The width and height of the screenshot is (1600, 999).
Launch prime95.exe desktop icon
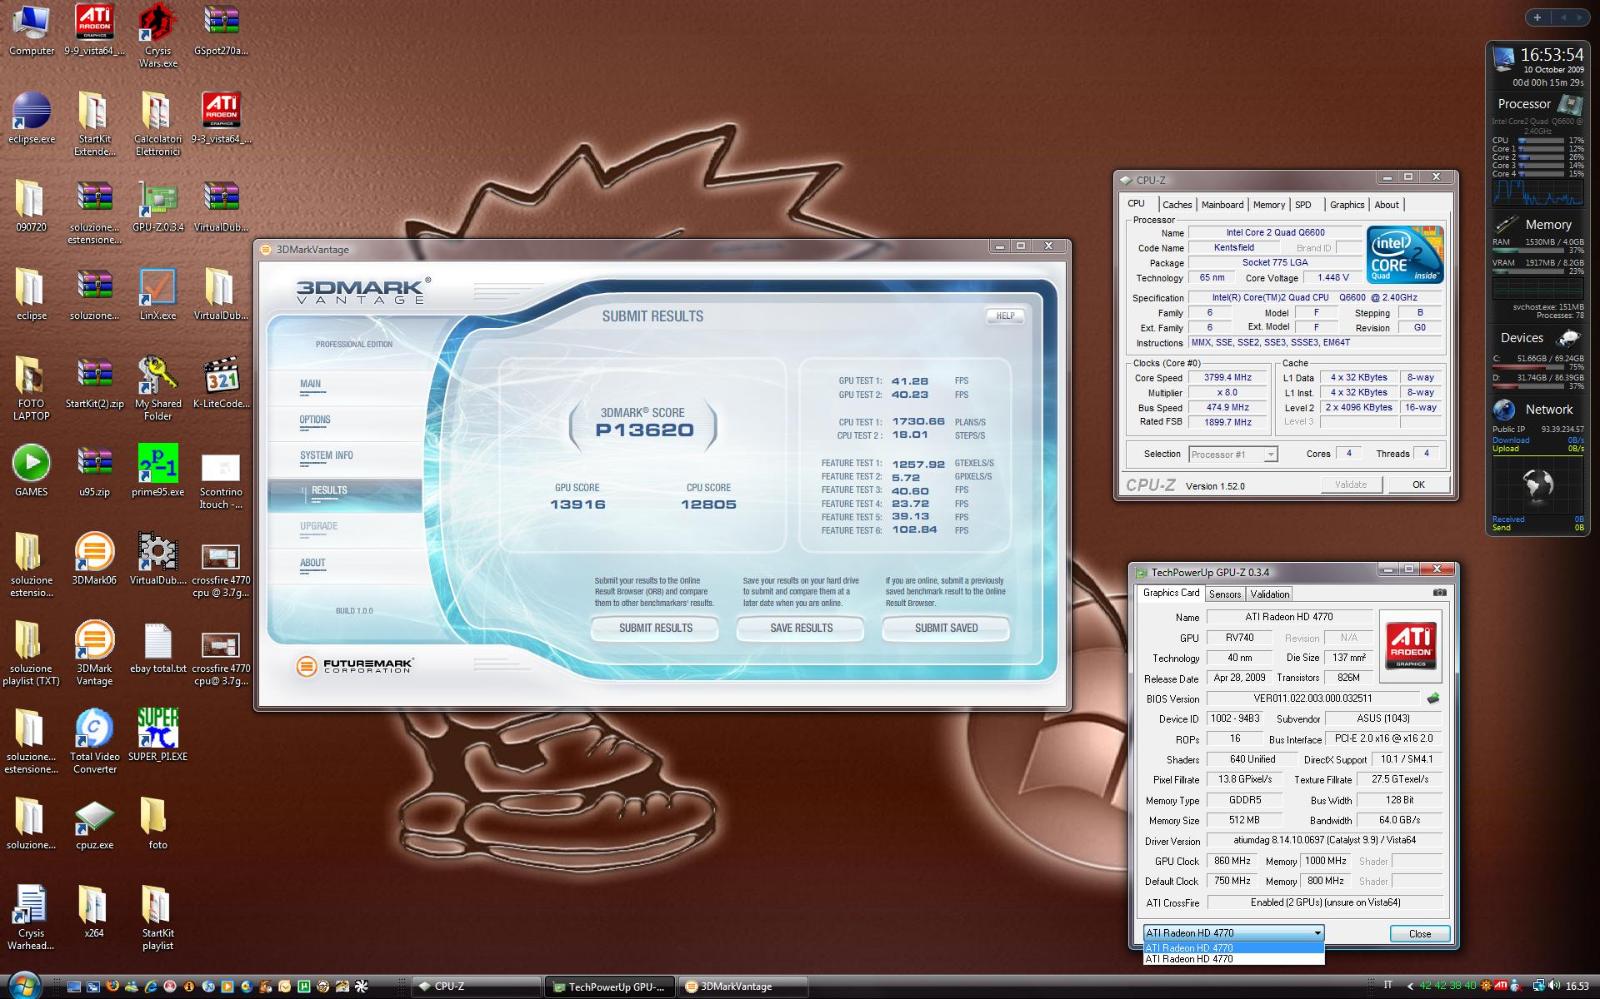pyautogui.click(x=157, y=470)
